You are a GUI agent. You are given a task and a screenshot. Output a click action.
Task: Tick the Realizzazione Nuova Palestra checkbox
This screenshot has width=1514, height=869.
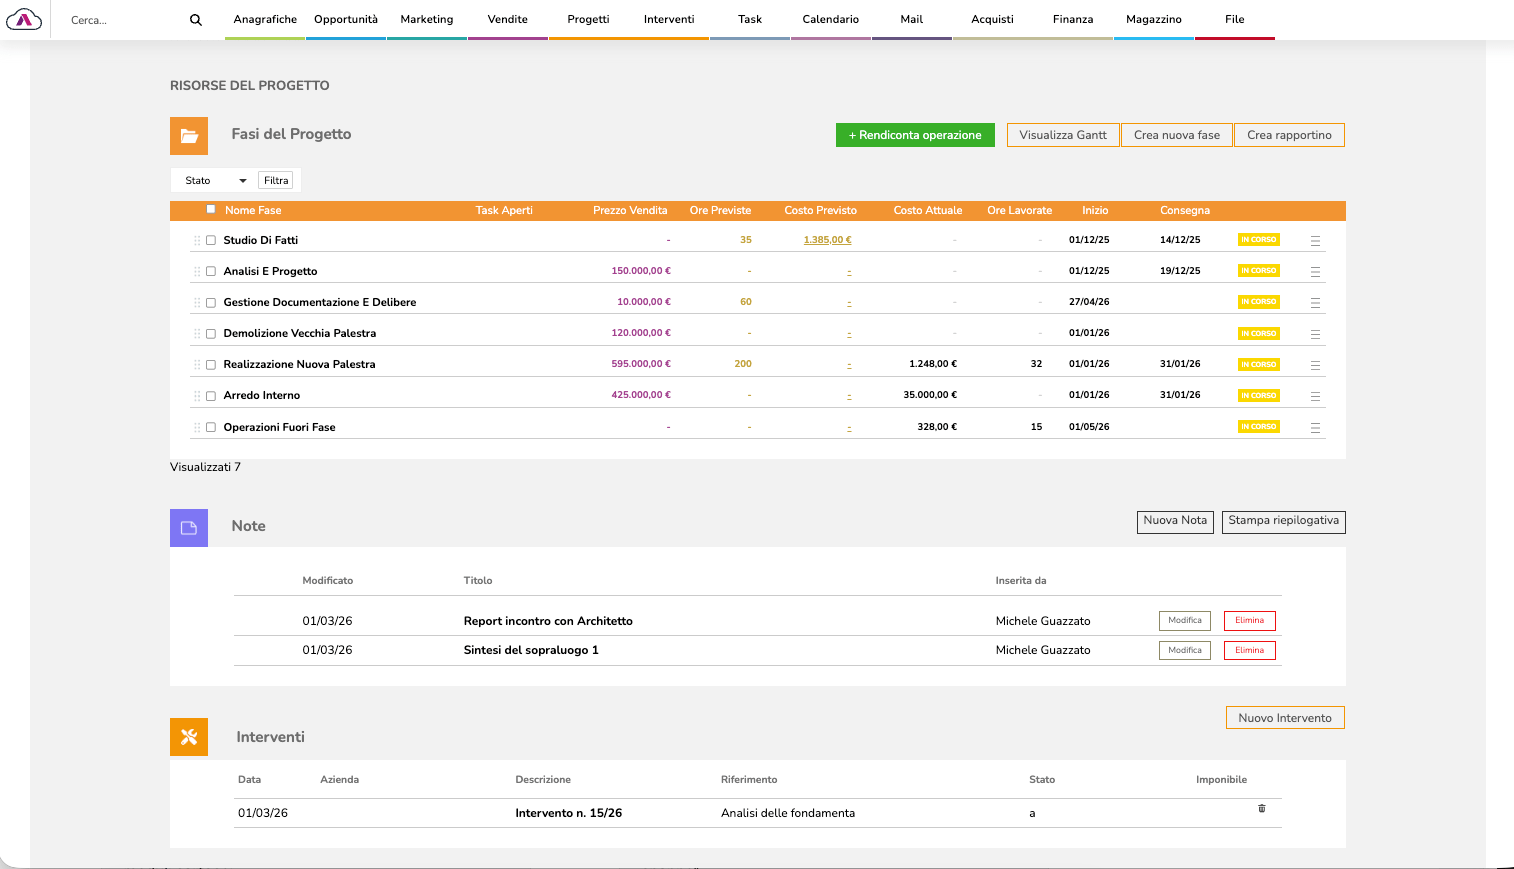211,365
